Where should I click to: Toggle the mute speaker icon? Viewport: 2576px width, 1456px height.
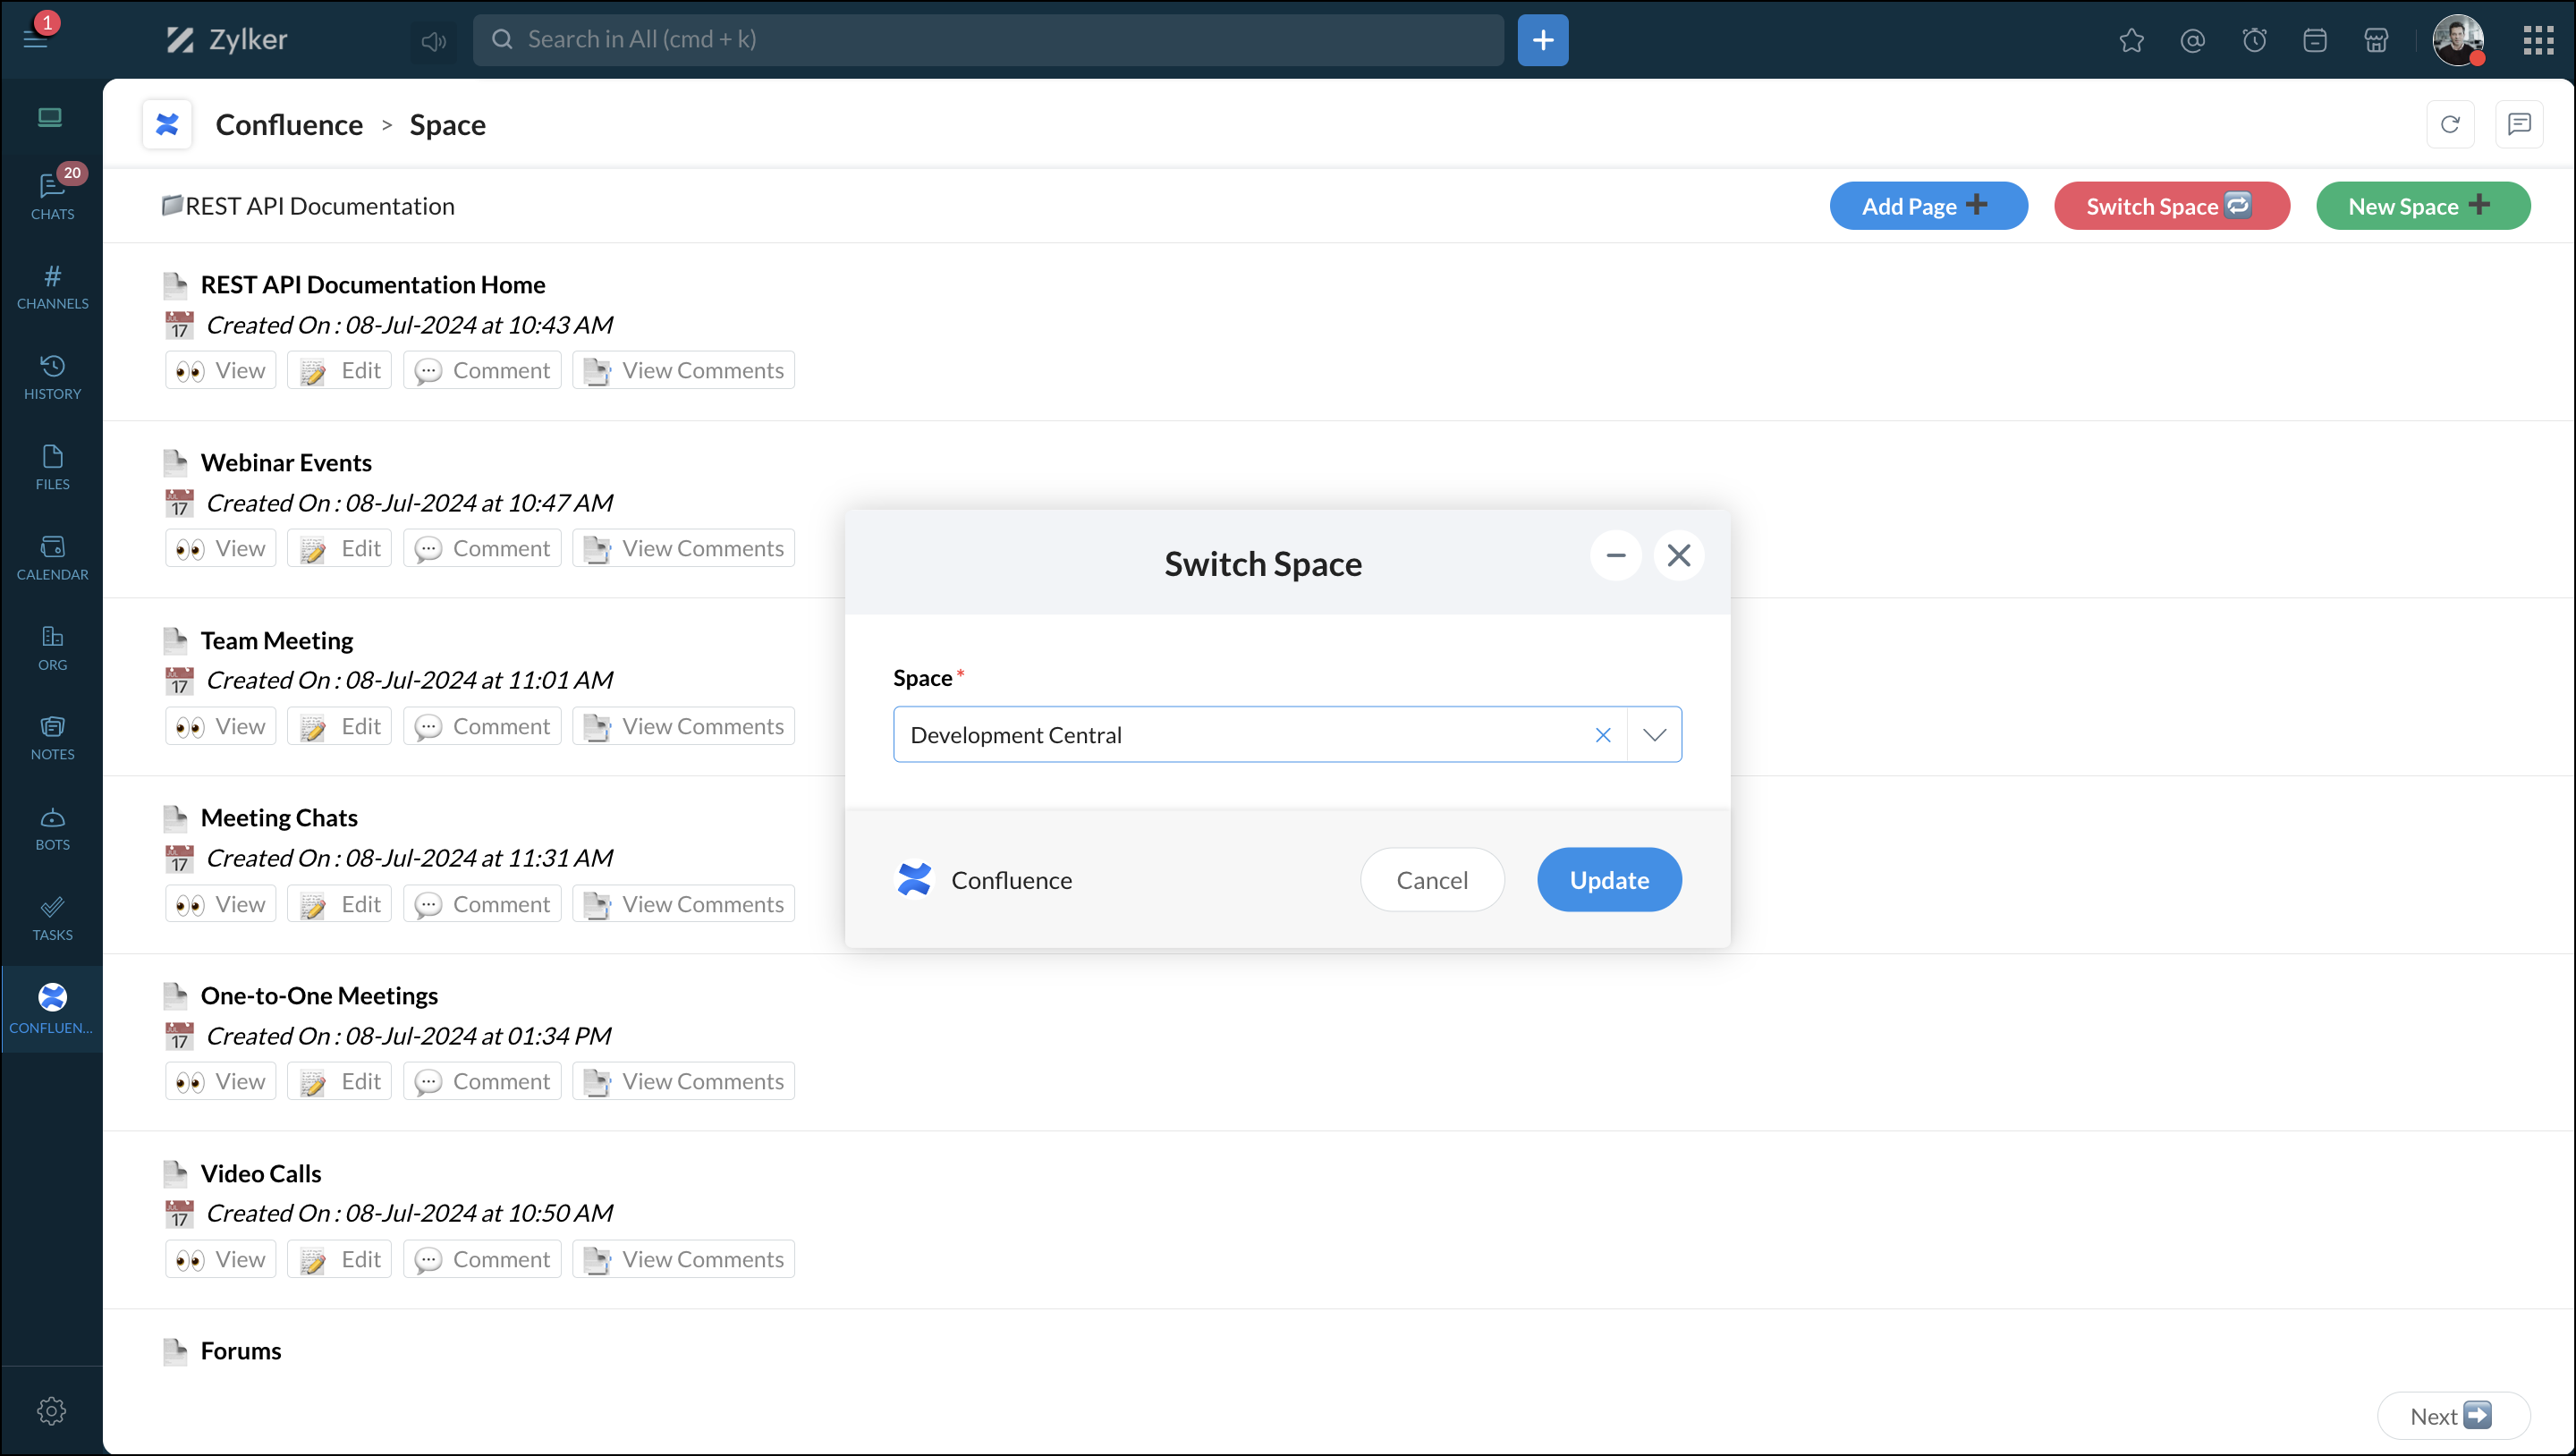click(433, 40)
